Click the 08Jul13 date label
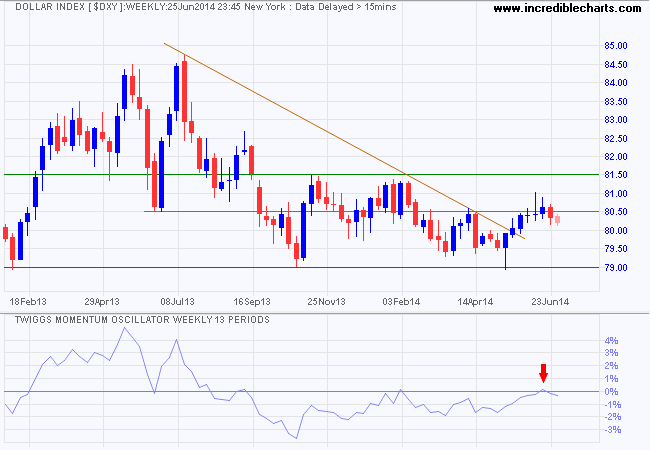Image resolution: width=650 pixels, height=450 pixels. click(x=177, y=302)
